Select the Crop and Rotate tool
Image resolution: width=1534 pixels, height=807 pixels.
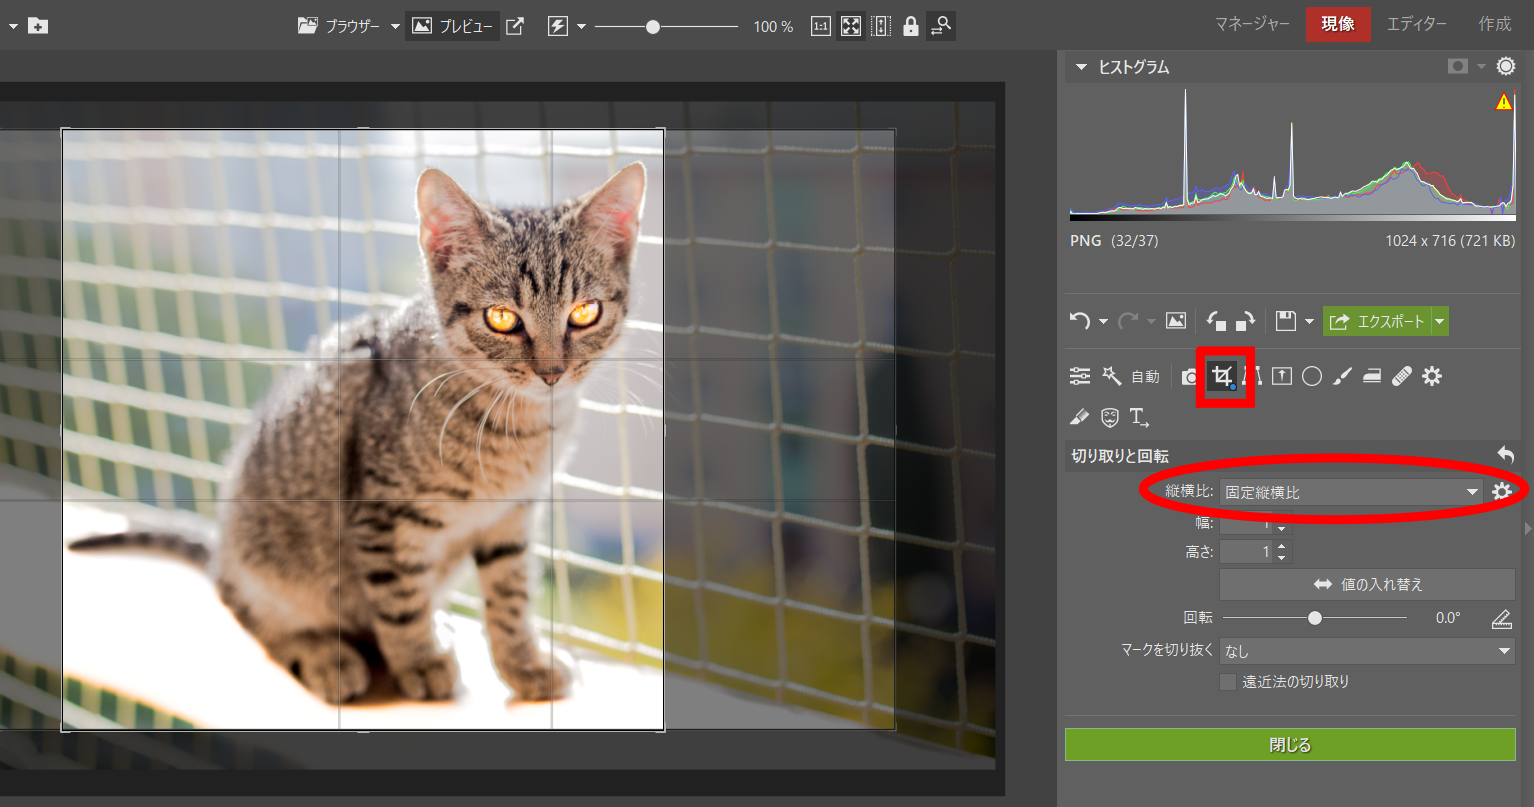click(x=1221, y=376)
